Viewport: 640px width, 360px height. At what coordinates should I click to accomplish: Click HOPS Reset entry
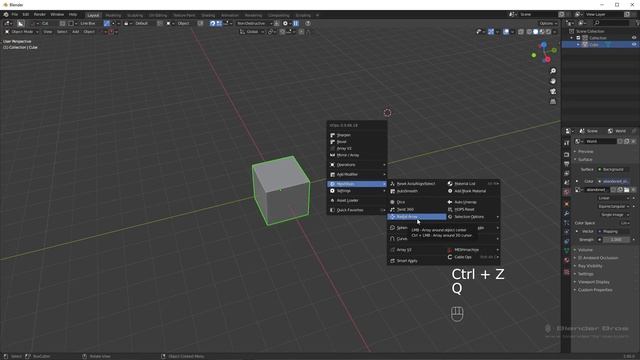click(473, 209)
